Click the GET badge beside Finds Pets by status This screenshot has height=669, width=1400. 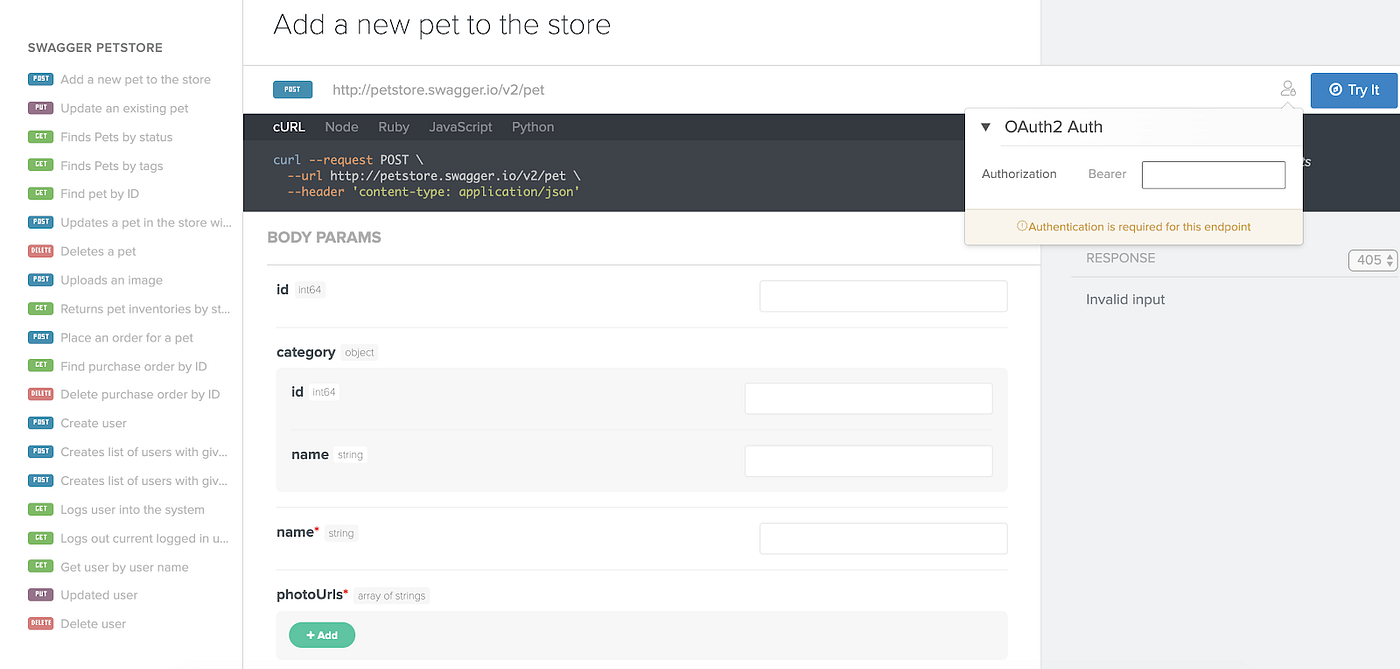[x=40, y=137]
